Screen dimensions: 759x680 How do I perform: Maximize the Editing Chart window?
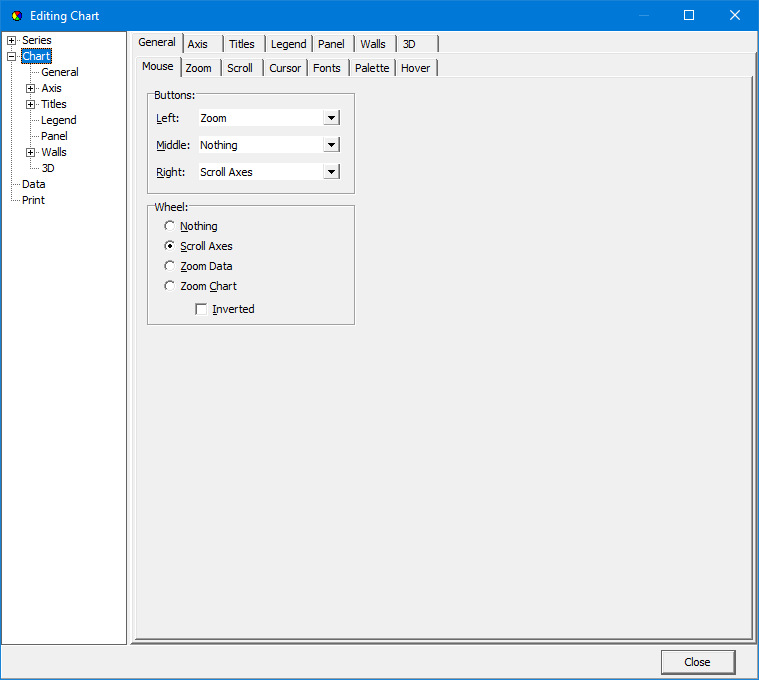pyautogui.click(x=689, y=16)
